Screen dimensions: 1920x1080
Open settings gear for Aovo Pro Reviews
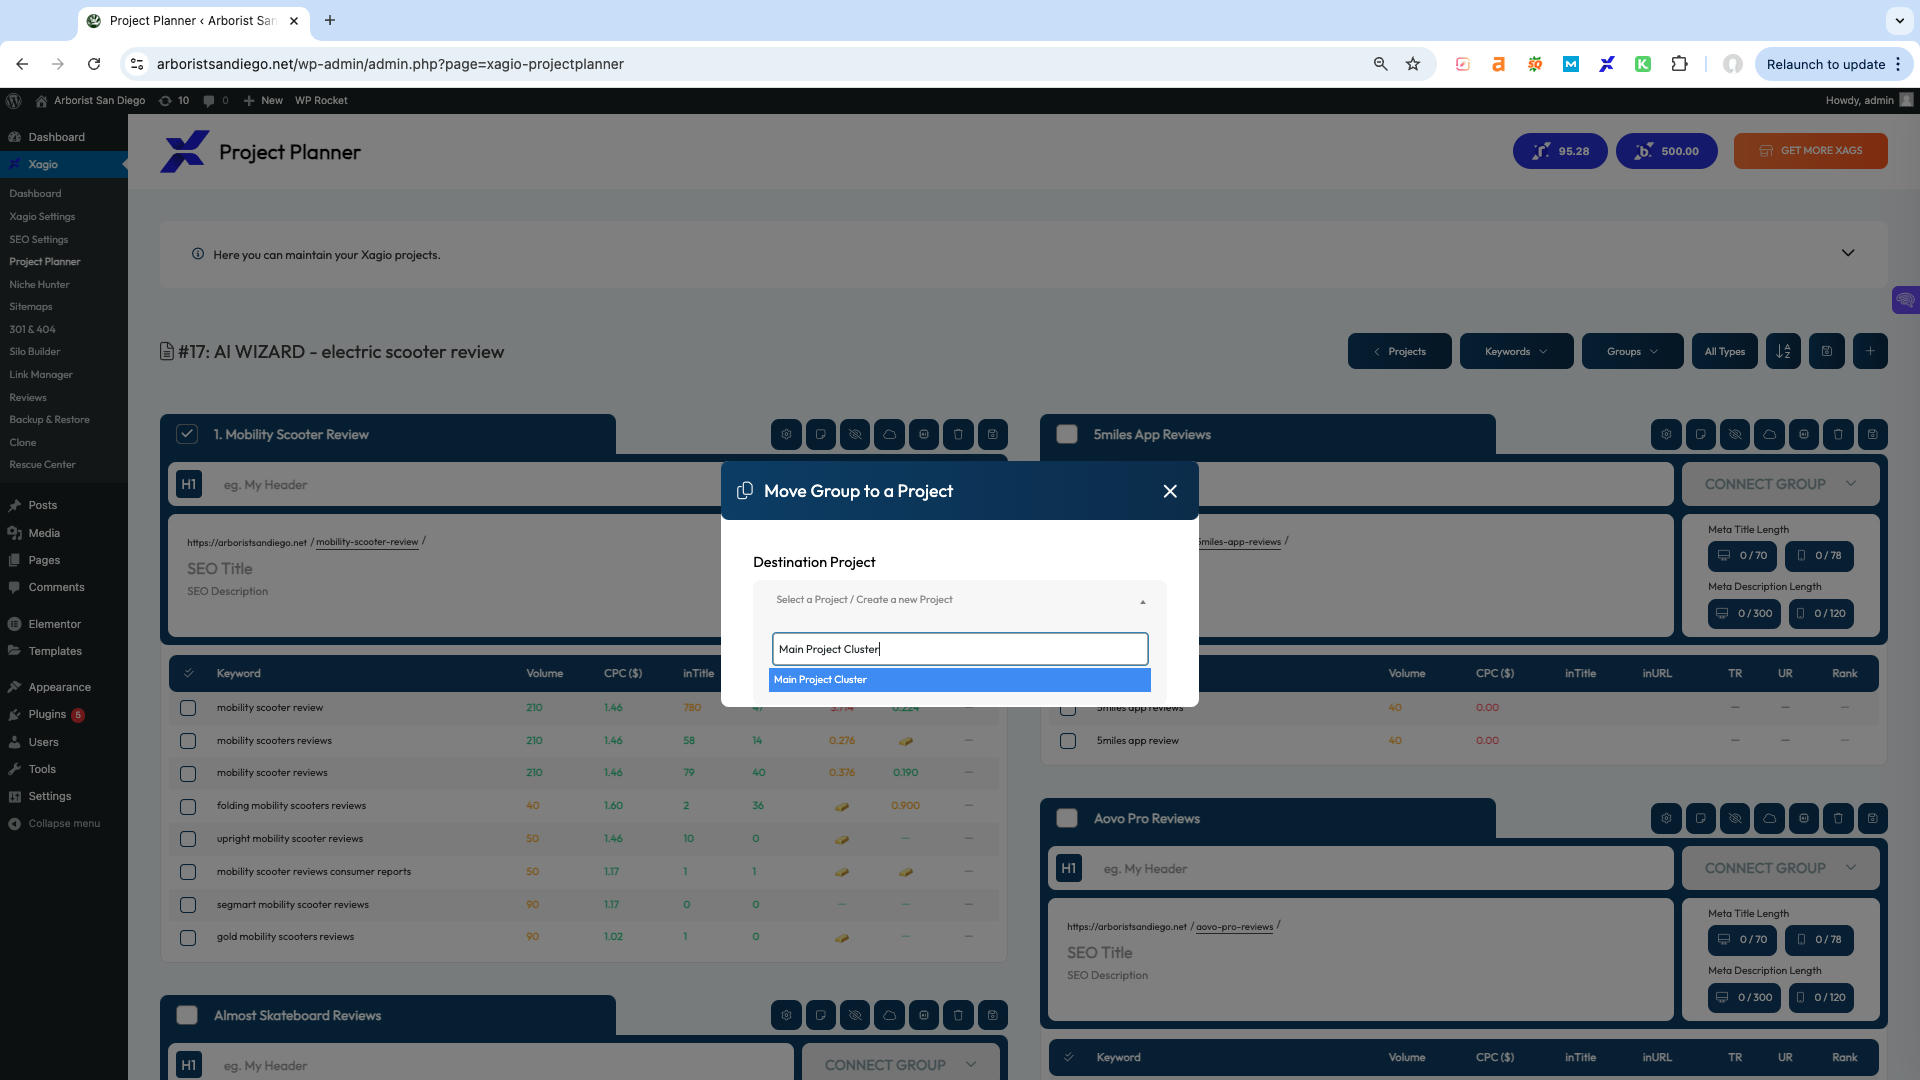[x=1666, y=819]
